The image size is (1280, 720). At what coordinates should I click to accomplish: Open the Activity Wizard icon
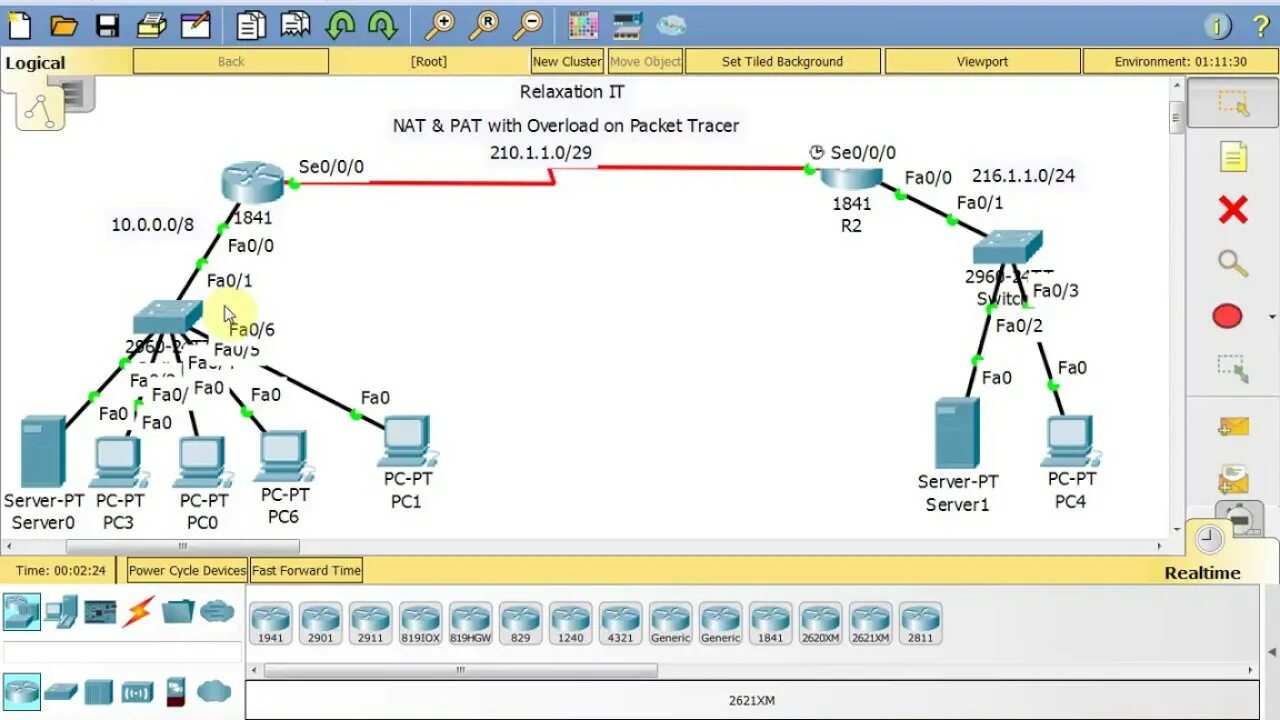click(x=195, y=24)
